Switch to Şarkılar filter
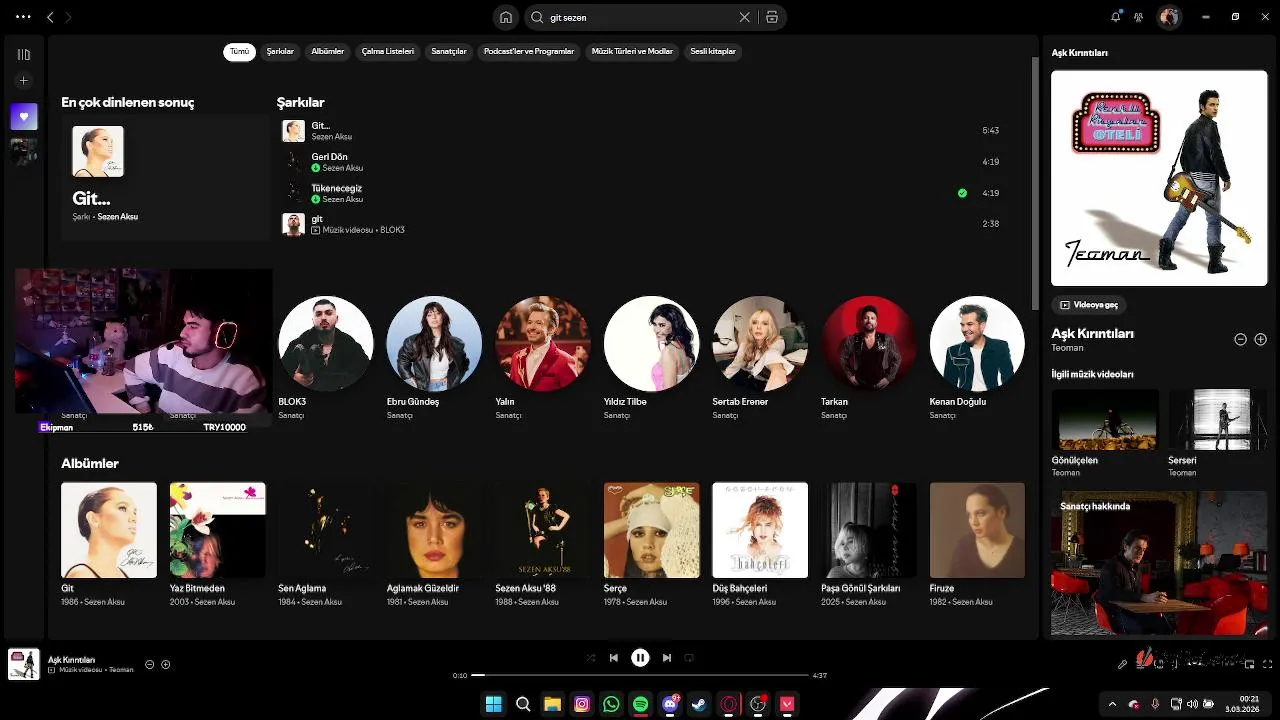 280,52
